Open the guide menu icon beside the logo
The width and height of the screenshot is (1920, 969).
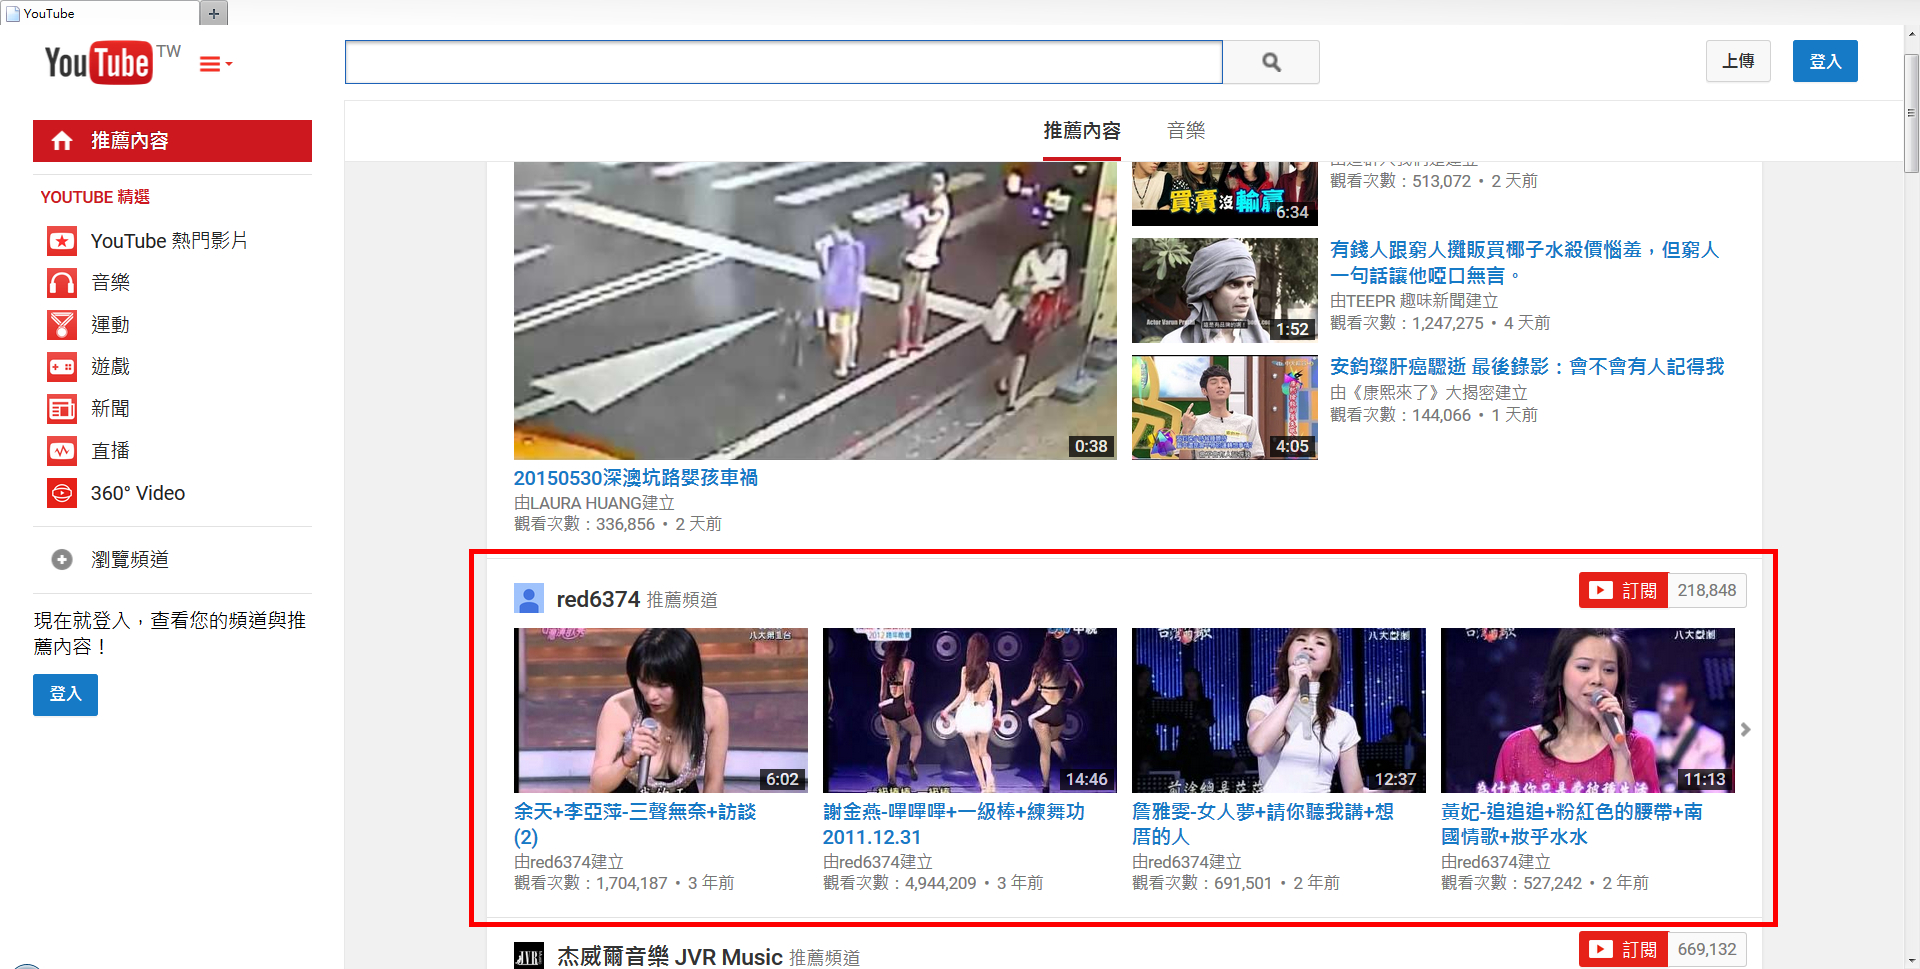216,64
